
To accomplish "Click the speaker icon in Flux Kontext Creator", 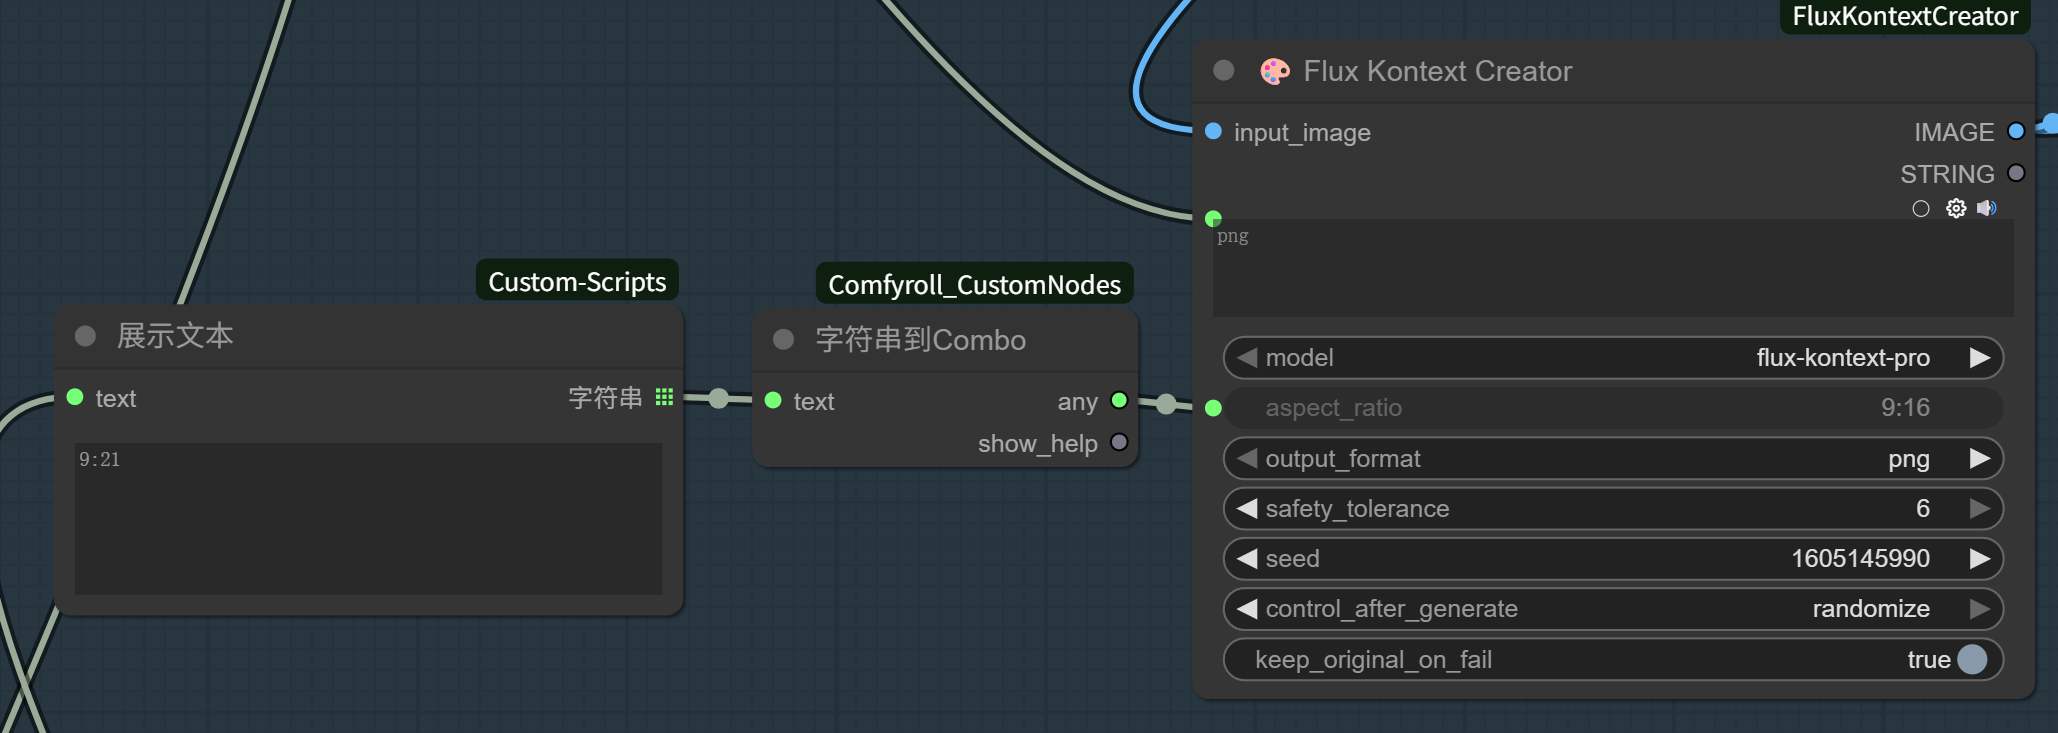I will [1986, 208].
